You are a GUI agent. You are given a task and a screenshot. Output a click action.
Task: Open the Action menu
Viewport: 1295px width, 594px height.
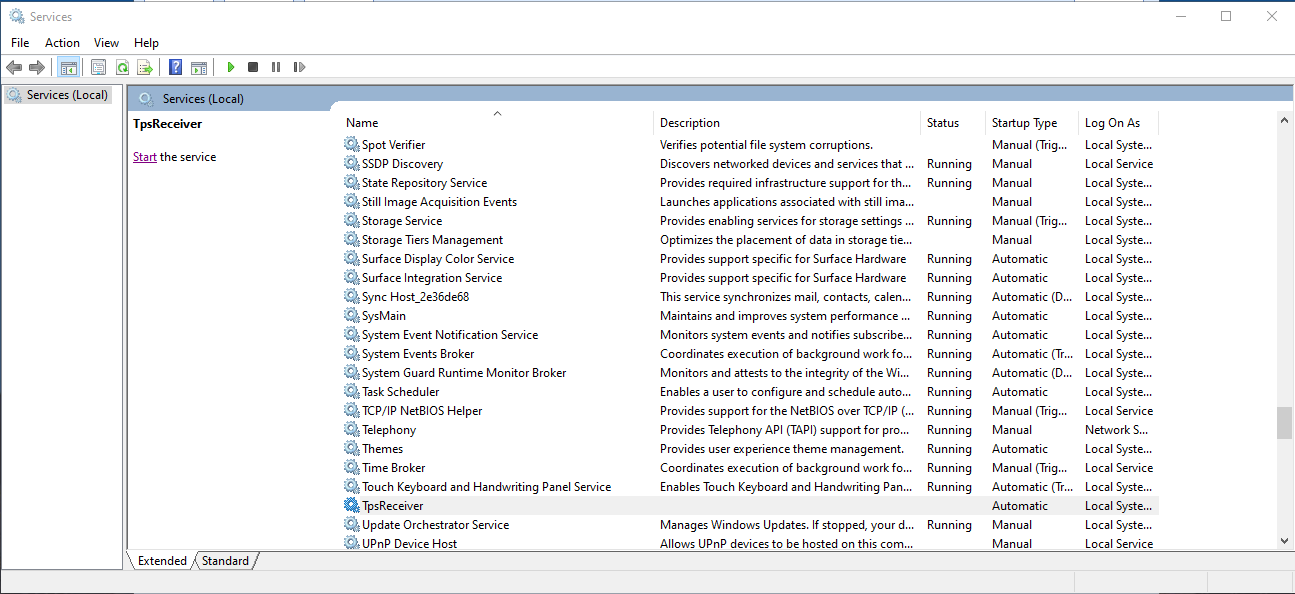(62, 43)
